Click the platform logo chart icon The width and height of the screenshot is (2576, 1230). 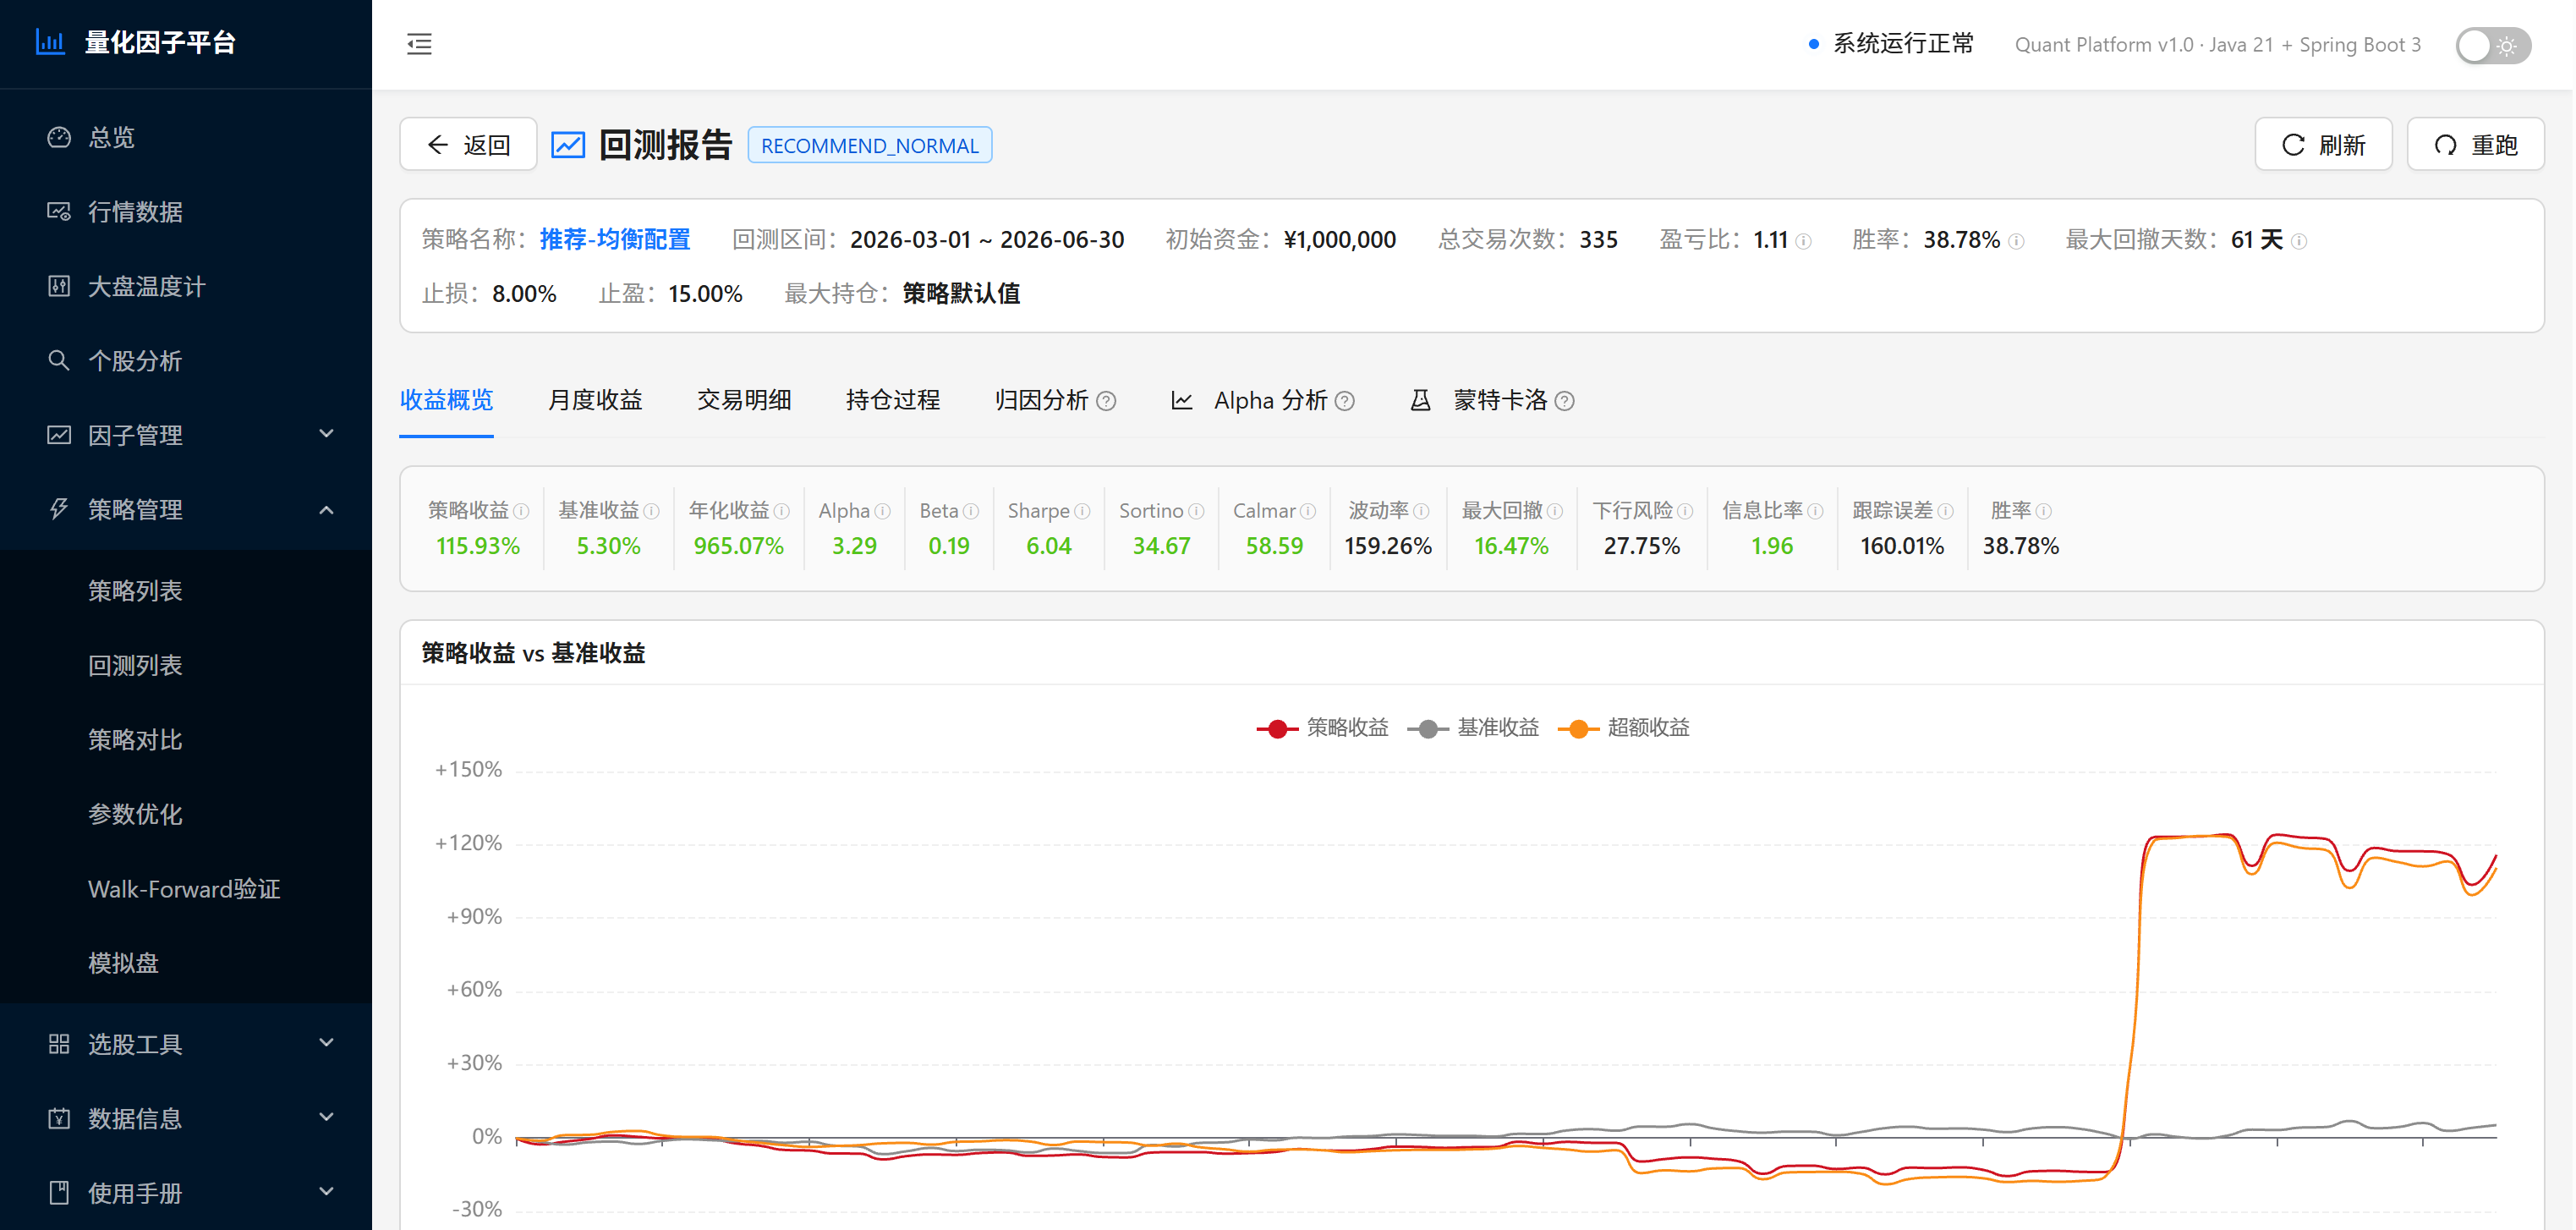[50, 42]
